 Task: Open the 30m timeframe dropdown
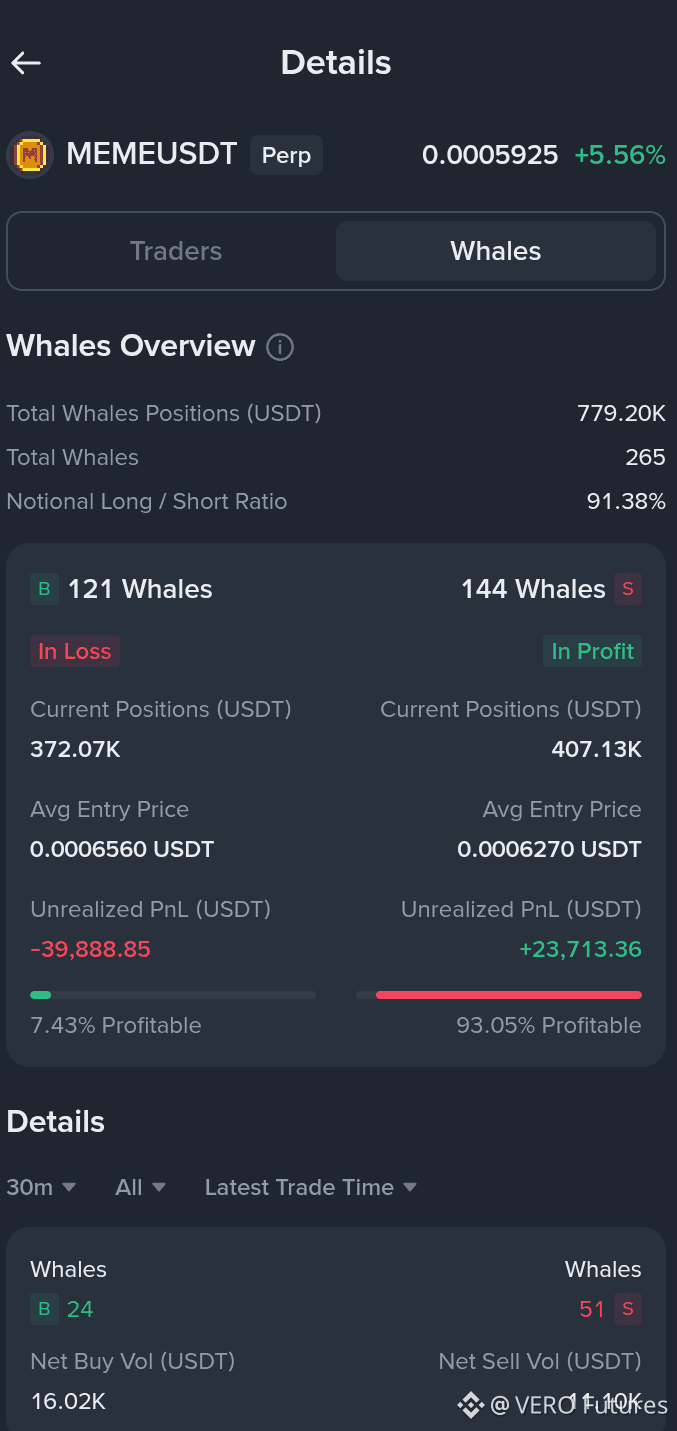tap(41, 1187)
